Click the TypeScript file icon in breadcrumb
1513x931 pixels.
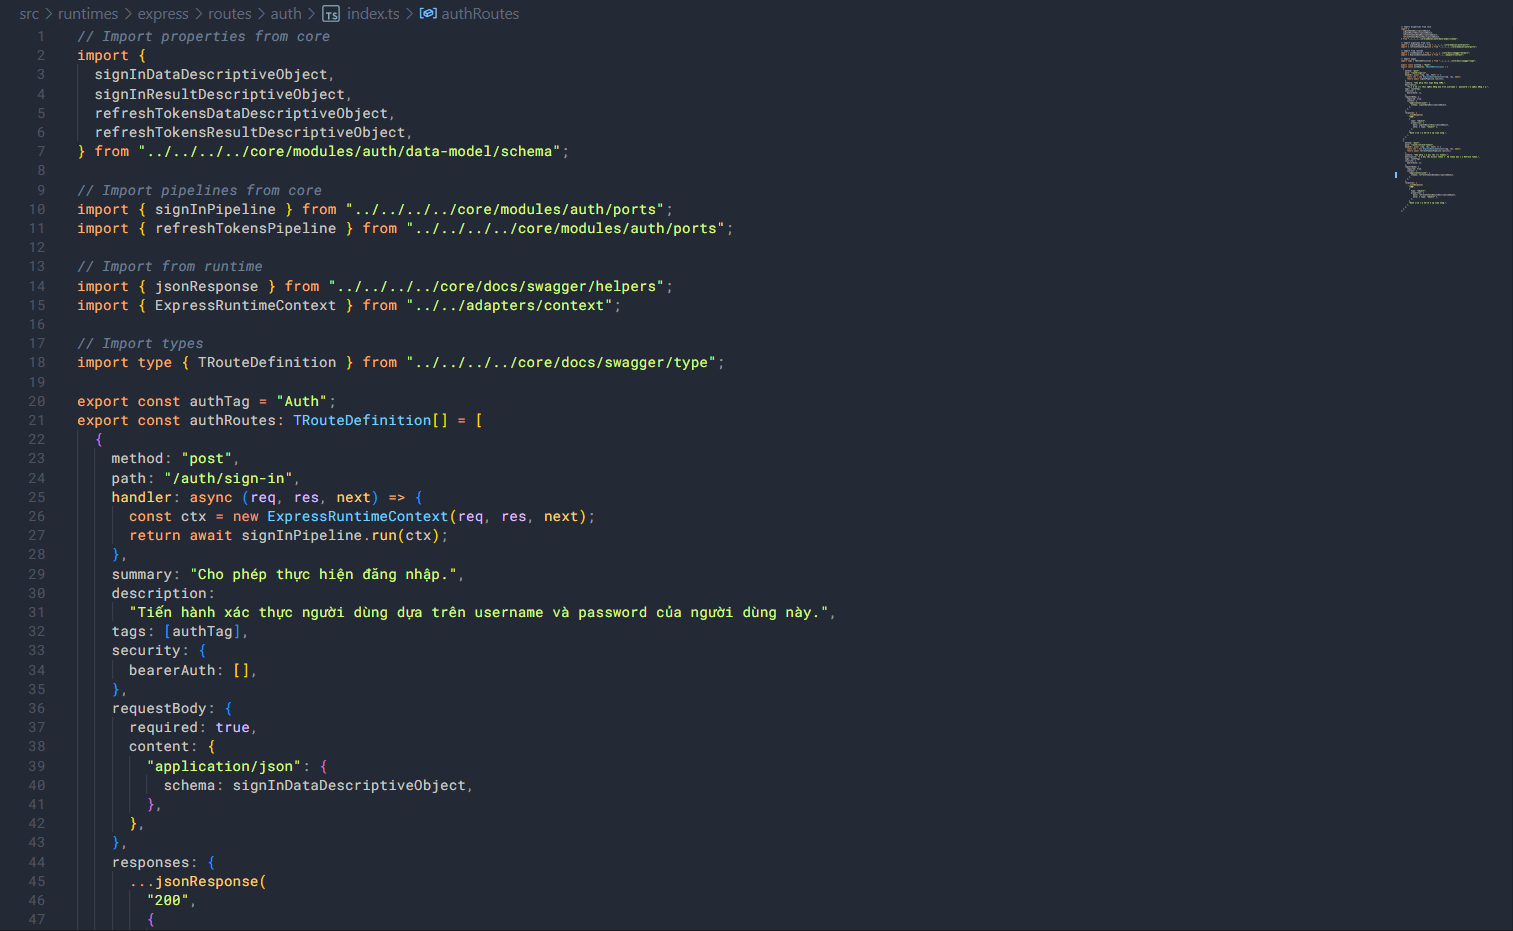(x=331, y=14)
